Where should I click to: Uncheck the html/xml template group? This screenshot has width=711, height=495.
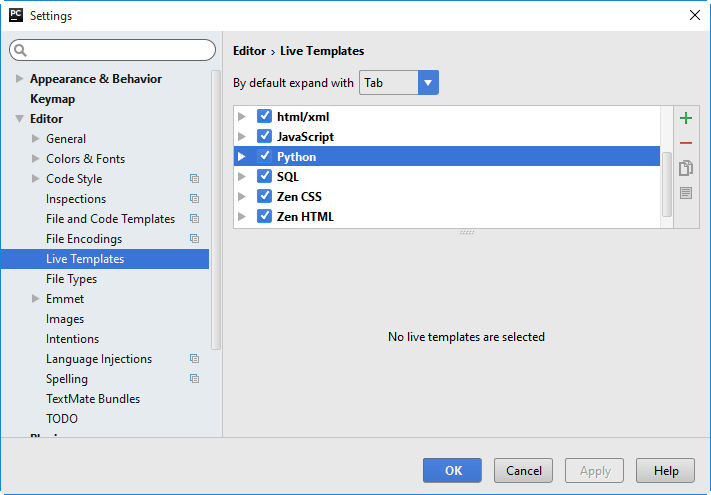[264, 117]
